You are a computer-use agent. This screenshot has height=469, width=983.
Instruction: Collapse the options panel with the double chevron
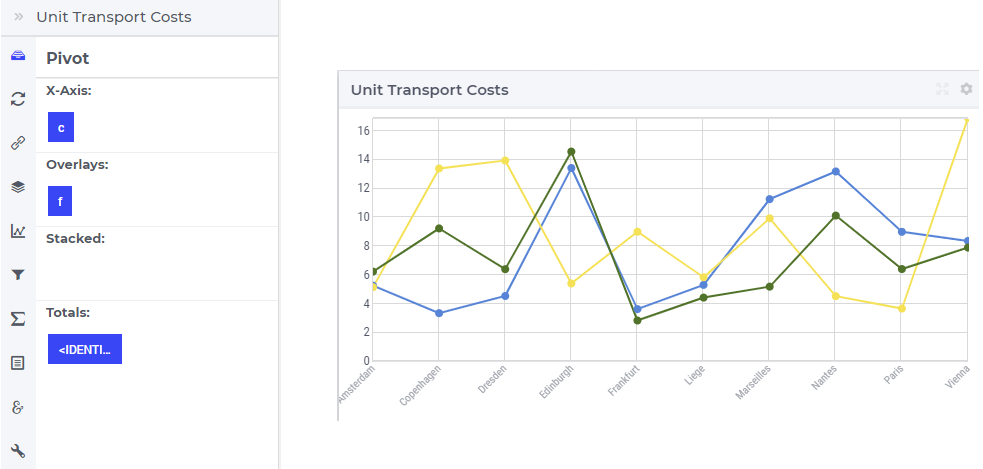[19, 17]
